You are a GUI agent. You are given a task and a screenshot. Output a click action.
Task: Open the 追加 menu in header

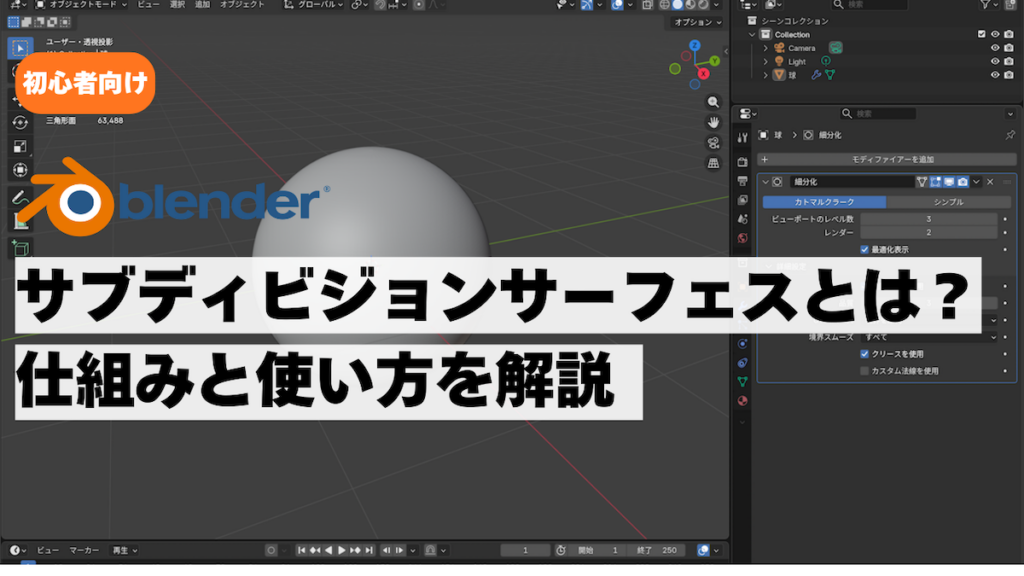pyautogui.click(x=203, y=5)
